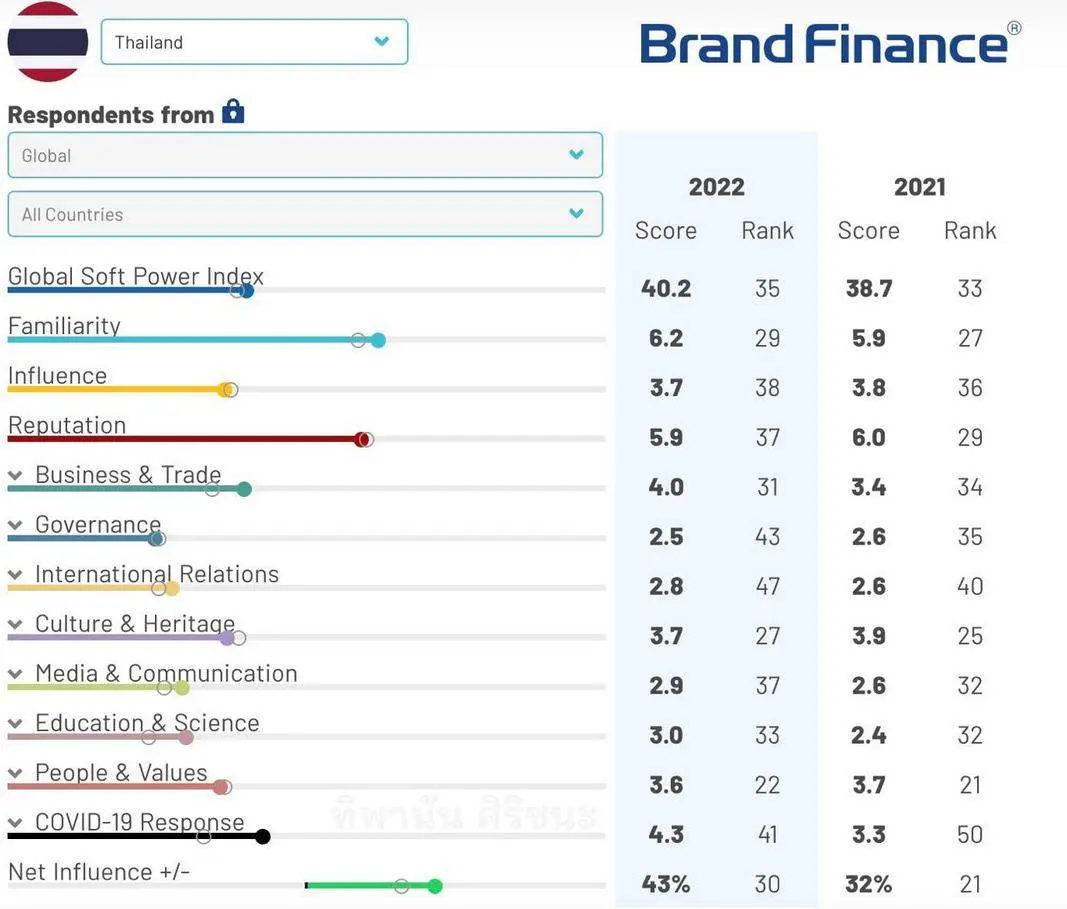Click the Net Influence green slider handle
This screenshot has height=909, width=1067.
point(434,886)
